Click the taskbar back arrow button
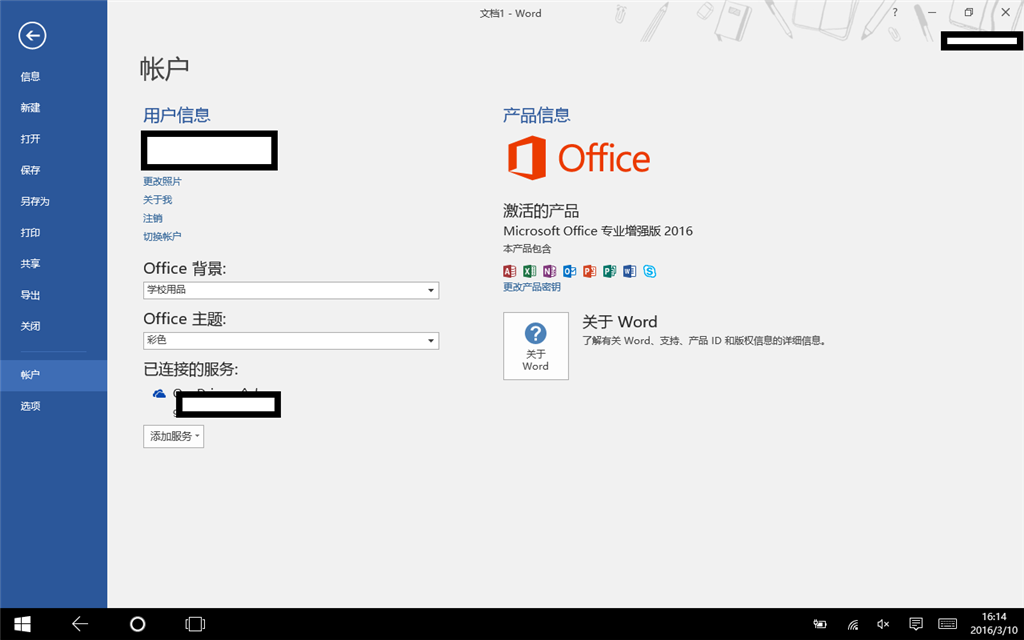This screenshot has height=640, width=1024. 80,624
